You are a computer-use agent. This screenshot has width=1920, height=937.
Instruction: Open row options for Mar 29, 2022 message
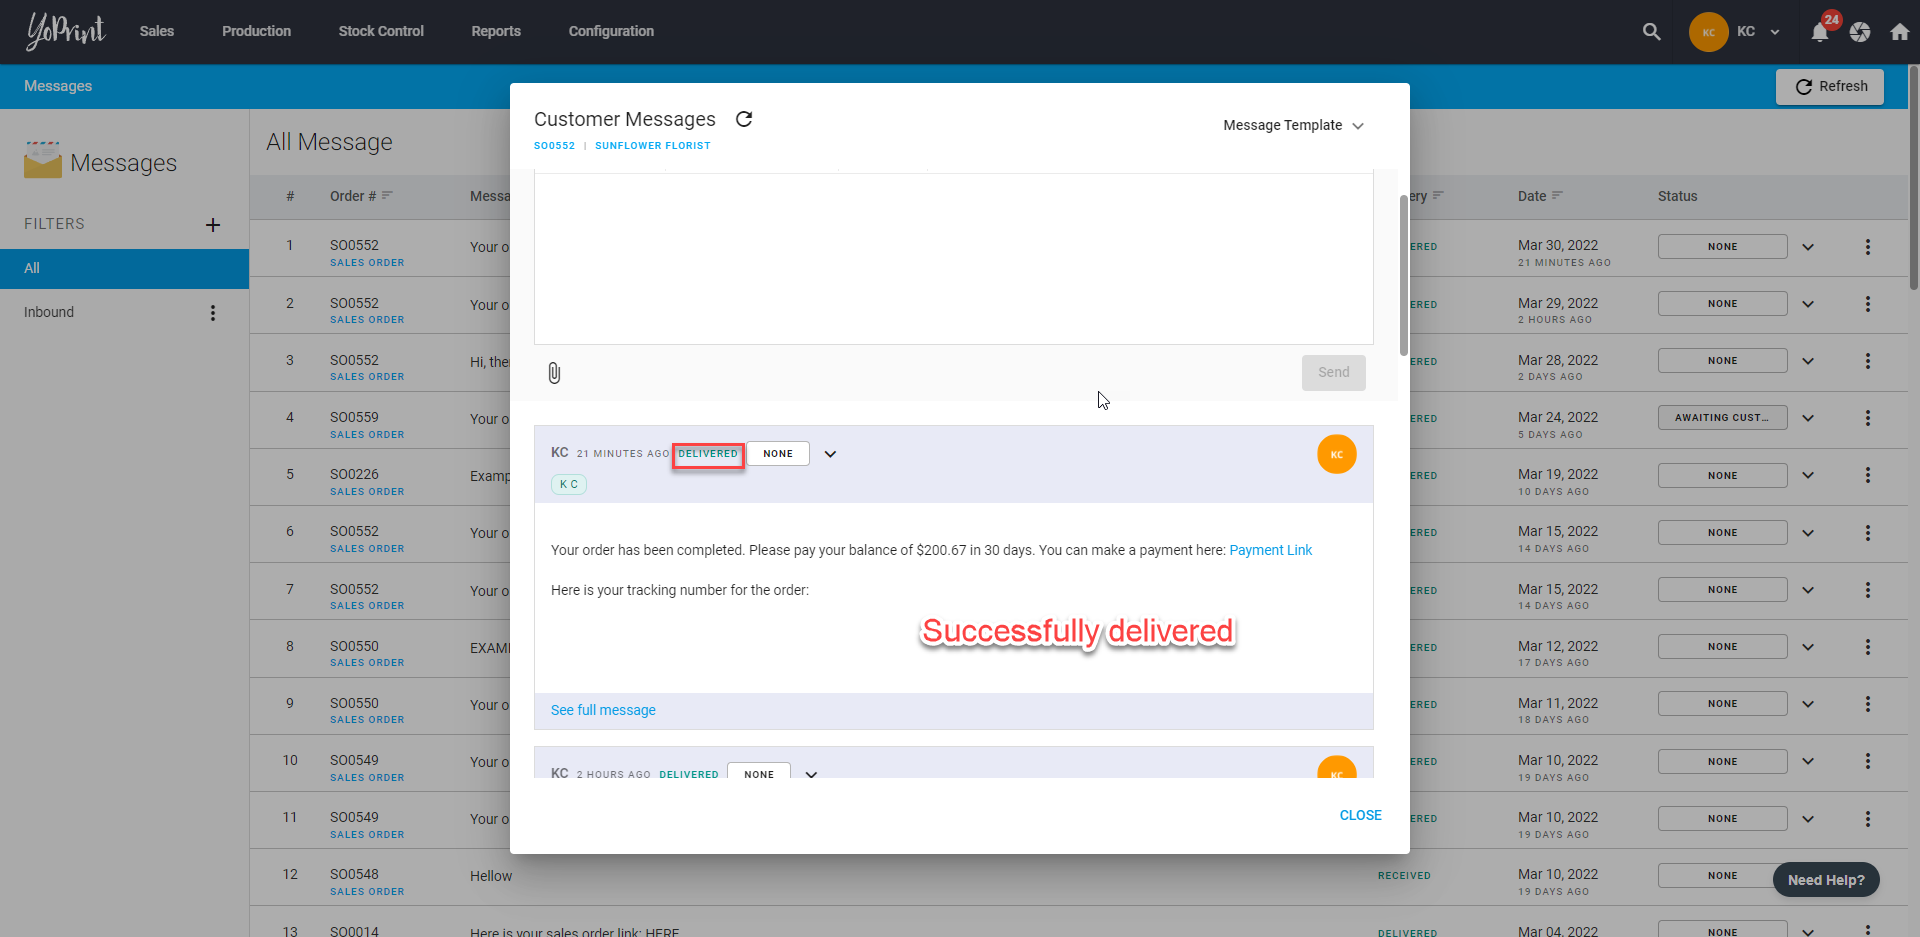pos(1867,304)
